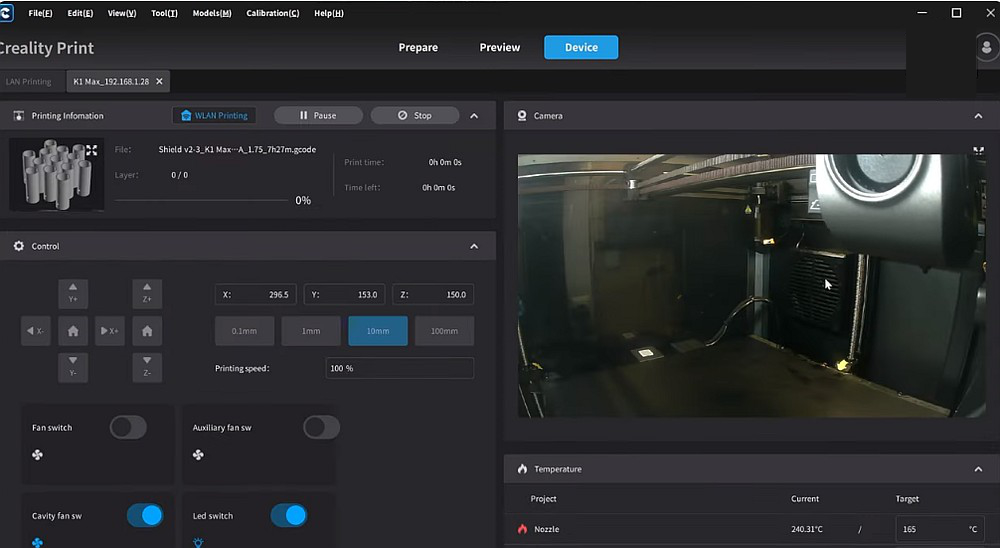
Task: Edit the X position field
Action: [x=255, y=295]
